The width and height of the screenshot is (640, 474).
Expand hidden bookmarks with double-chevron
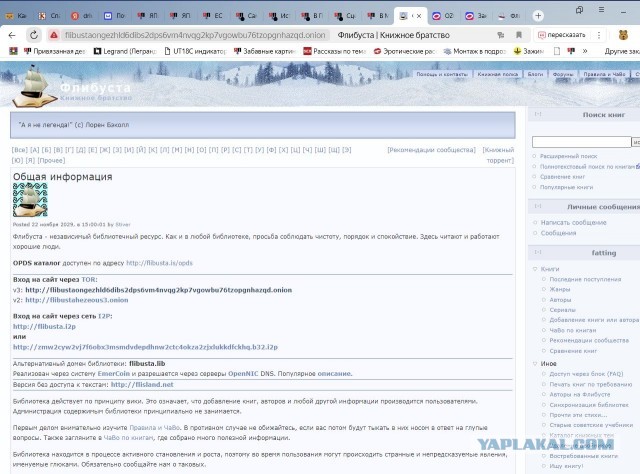coord(585,51)
